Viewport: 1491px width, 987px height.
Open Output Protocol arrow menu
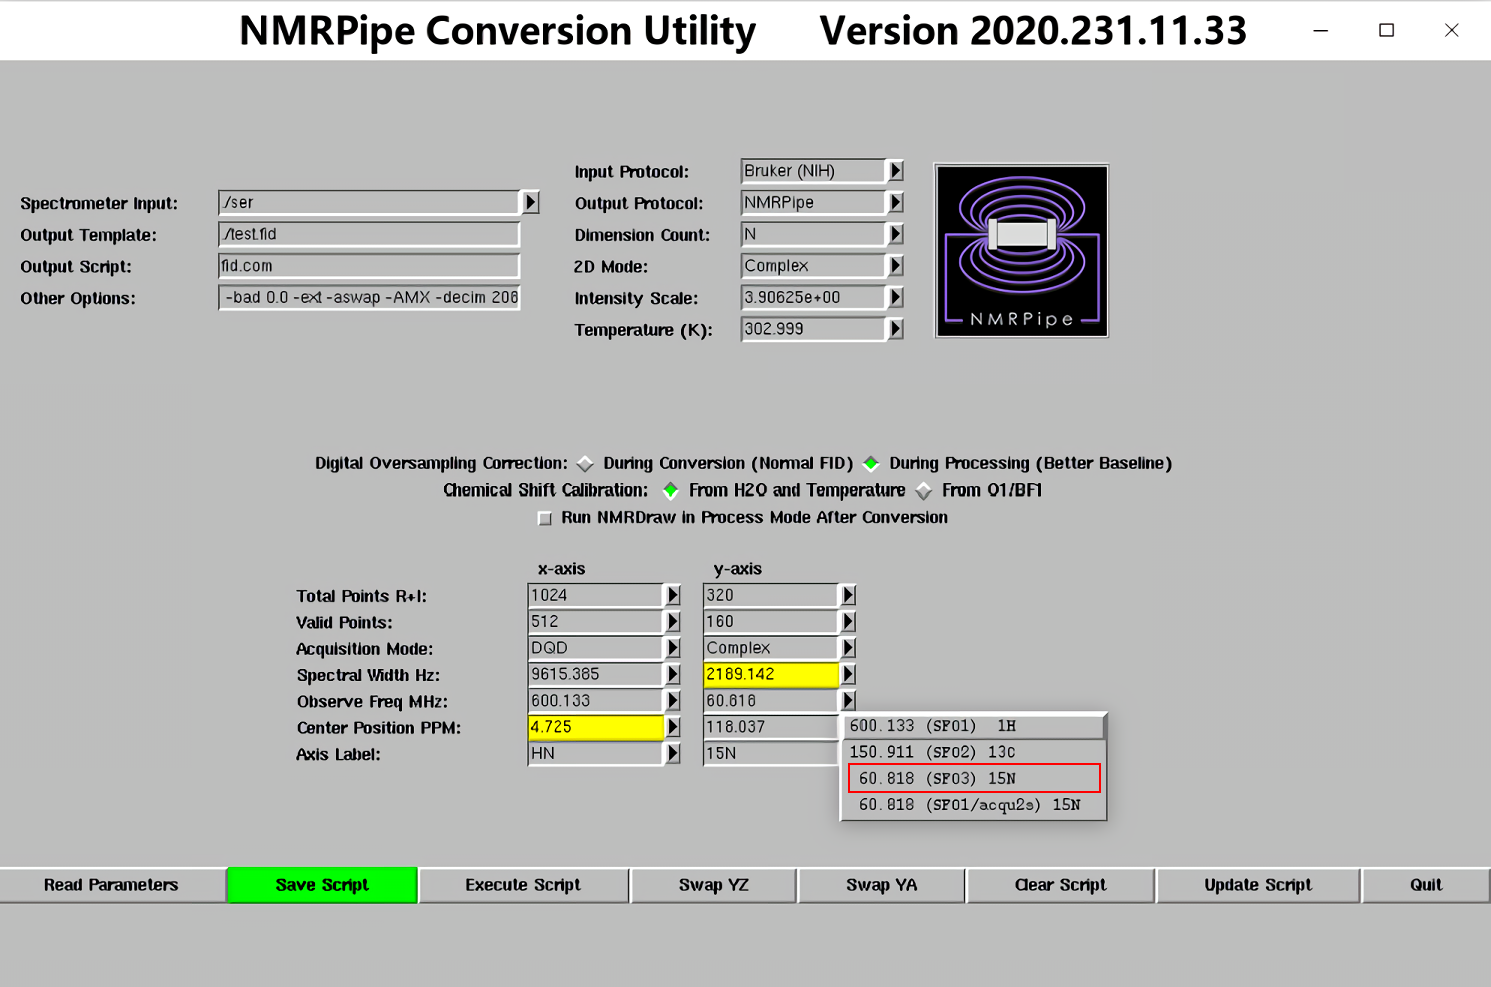[x=895, y=202]
